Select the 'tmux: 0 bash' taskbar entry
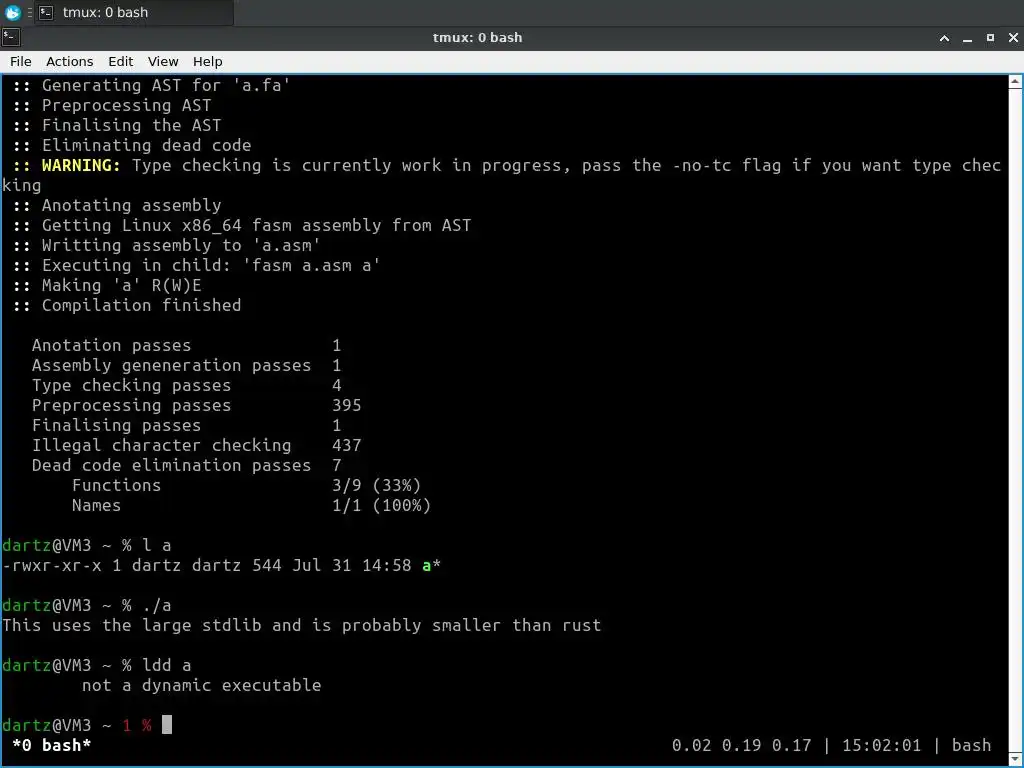This screenshot has width=1024, height=768. [x=133, y=12]
